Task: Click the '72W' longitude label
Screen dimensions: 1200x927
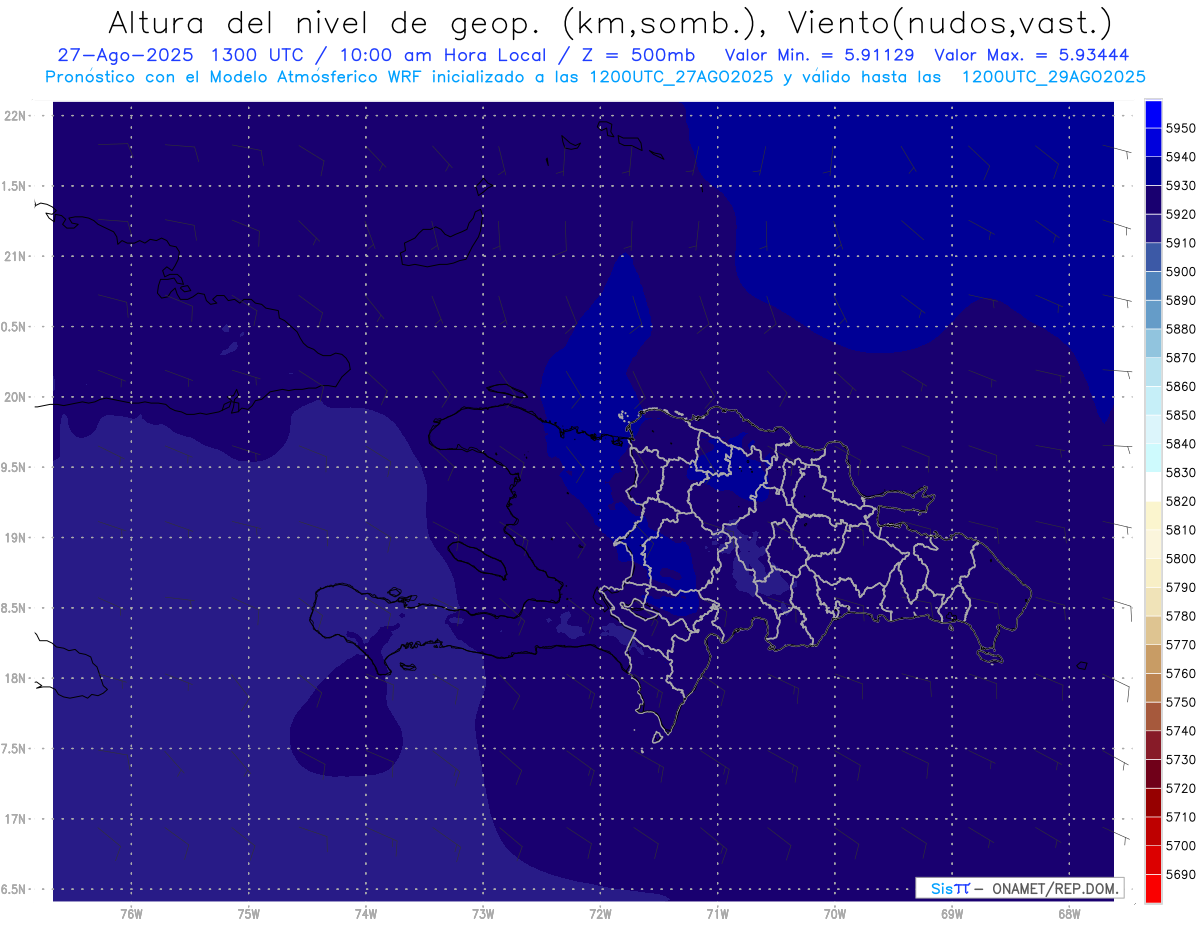Action: click(600, 914)
